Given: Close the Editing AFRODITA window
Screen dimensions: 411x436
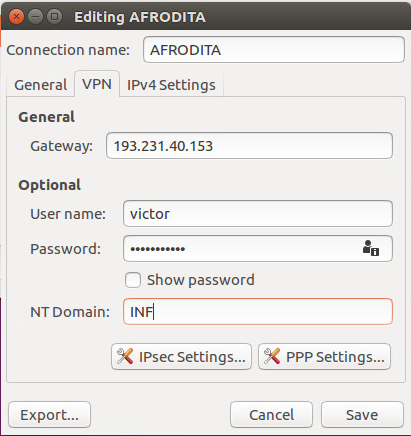Looking at the screenshot, I should 16,16.
